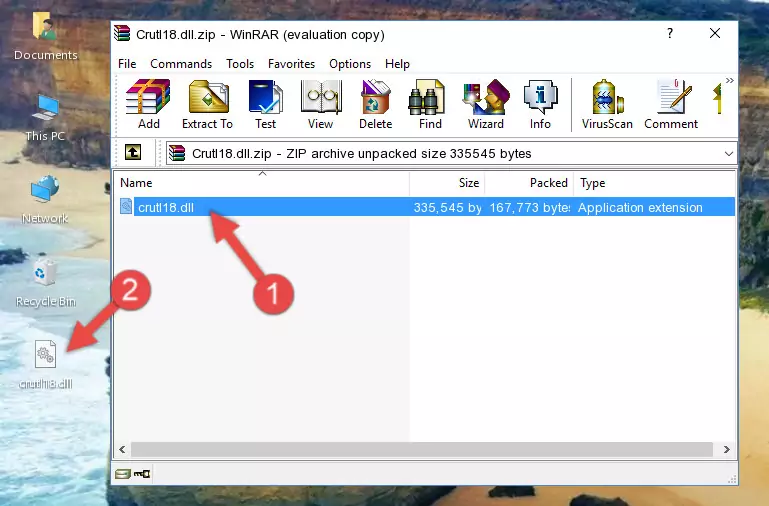Click the Delete toolbar icon

pyautogui.click(x=375, y=104)
